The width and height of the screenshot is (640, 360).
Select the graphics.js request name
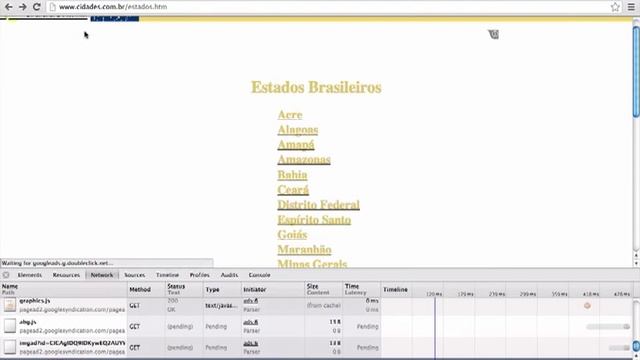pyautogui.click(x=35, y=301)
